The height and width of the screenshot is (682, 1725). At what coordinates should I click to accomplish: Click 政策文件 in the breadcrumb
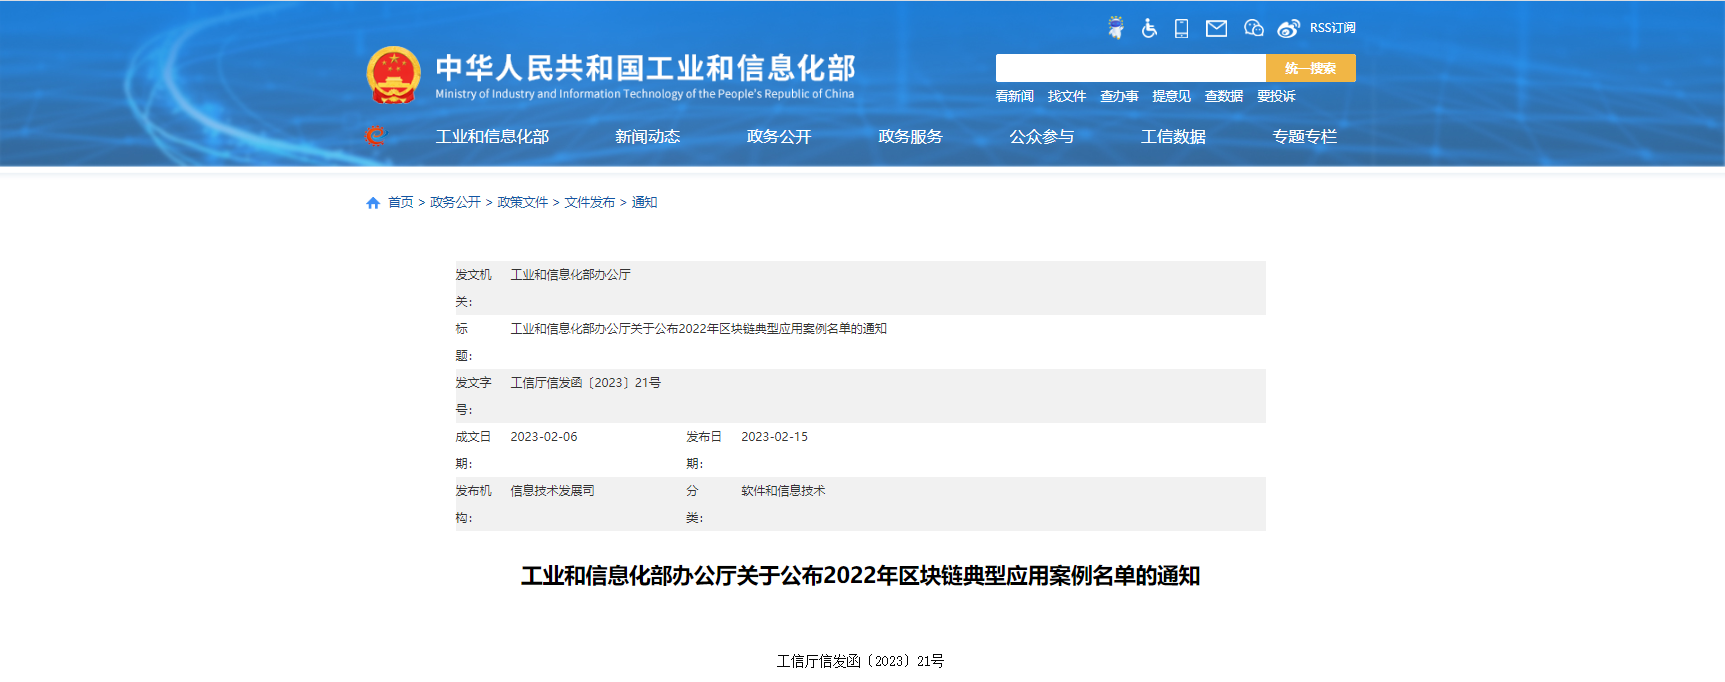522,202
